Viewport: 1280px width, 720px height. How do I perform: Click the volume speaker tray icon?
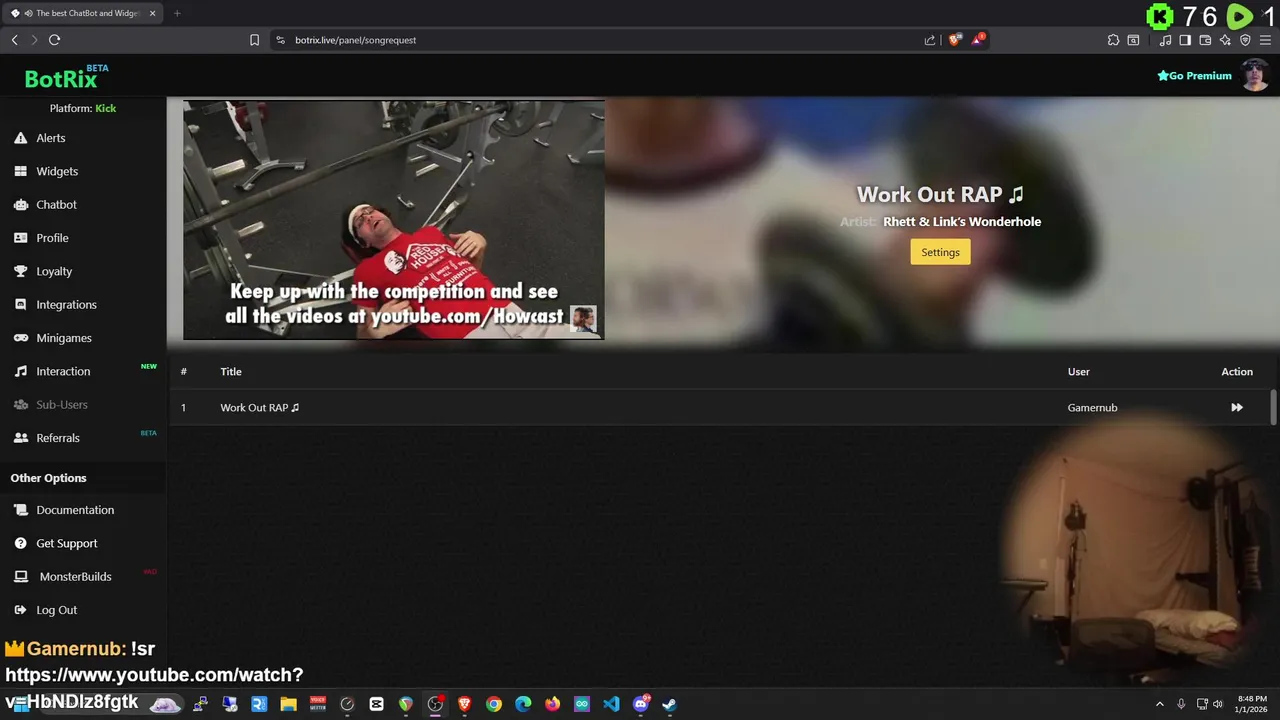coord(1218,704)
